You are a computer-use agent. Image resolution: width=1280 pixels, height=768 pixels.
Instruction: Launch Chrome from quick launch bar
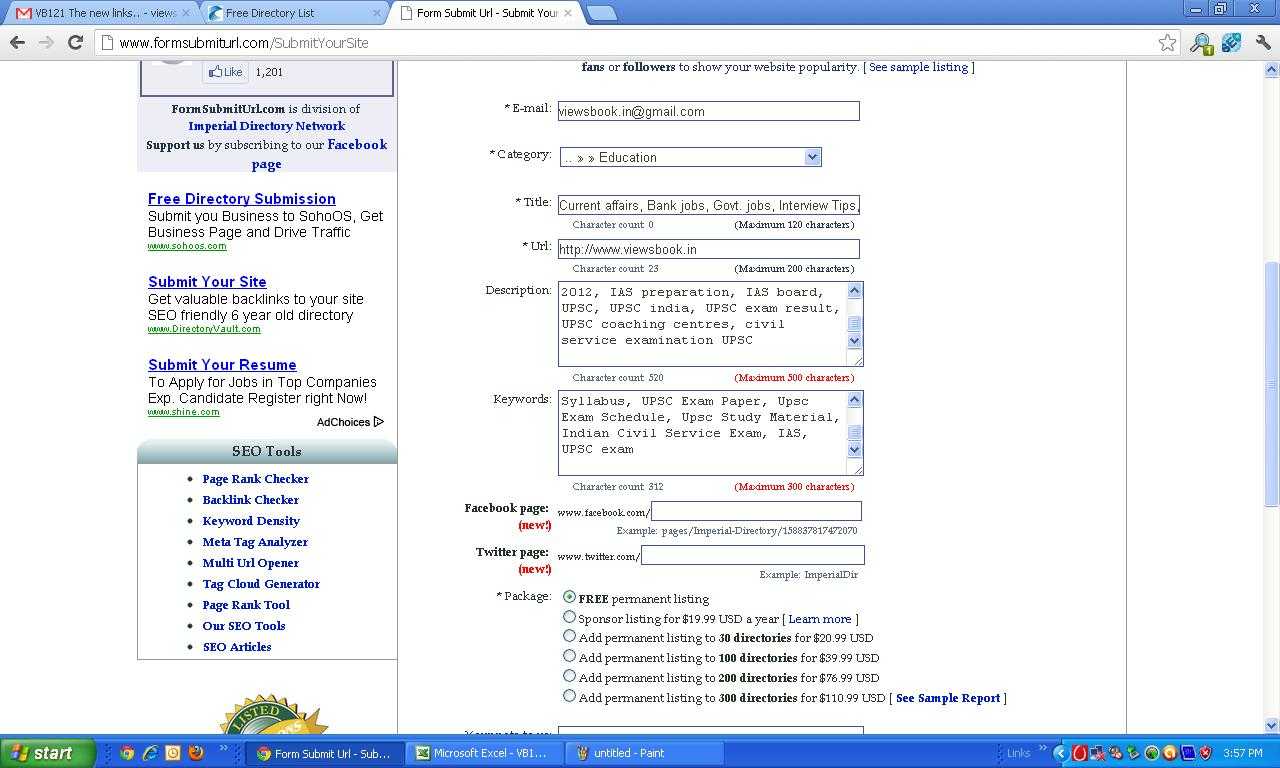point(127,753)
